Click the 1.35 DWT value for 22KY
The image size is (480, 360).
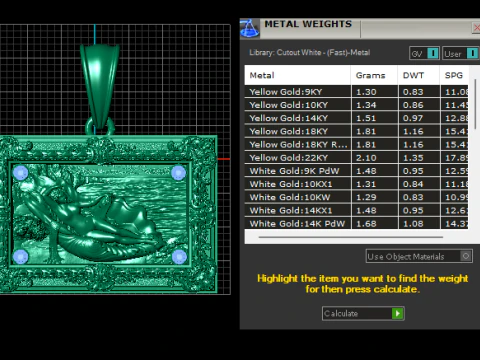tap(413, 158)
